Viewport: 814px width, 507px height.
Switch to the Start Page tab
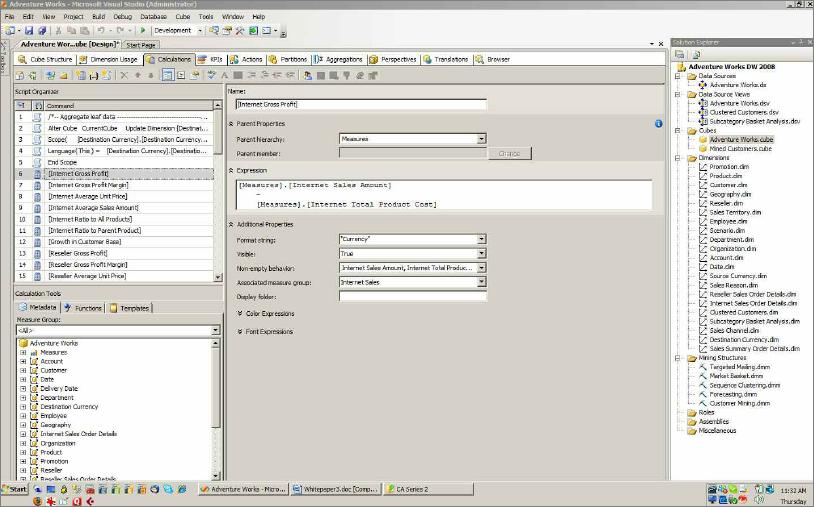(x=141, y=45)
